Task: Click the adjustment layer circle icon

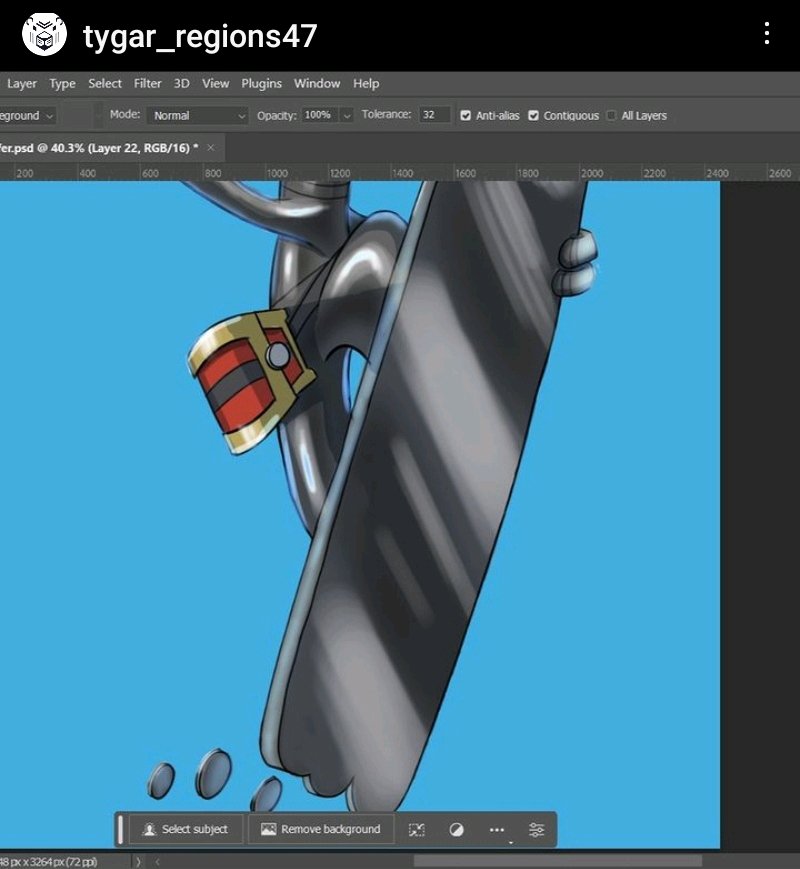Action: (x=456, y=830)
